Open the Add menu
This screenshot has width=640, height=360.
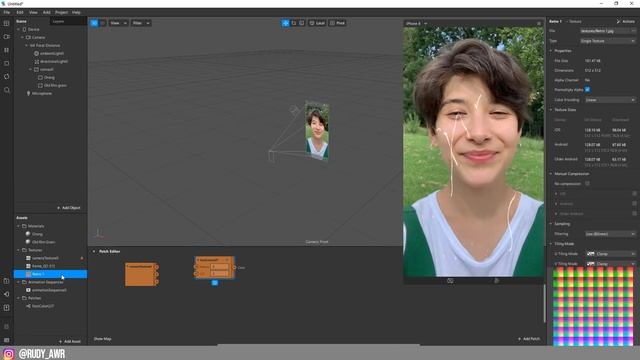pyautogui.click(x=47, y=12)
